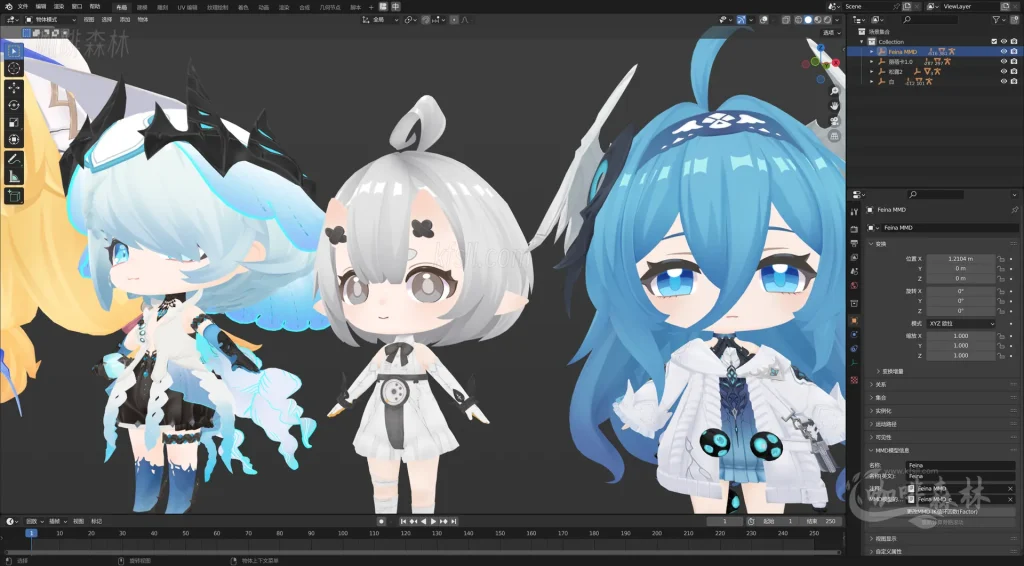This screenshot has height=566, width=1024.
Task: Play animation forward
Action: (433, 522)
